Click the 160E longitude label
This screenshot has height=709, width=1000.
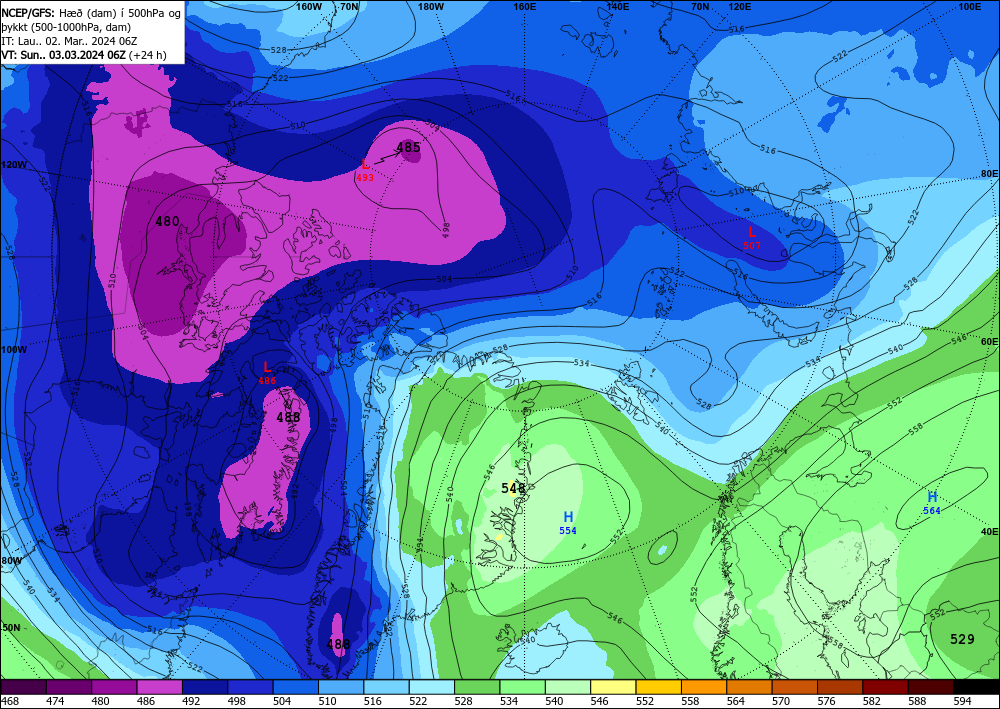525,6
